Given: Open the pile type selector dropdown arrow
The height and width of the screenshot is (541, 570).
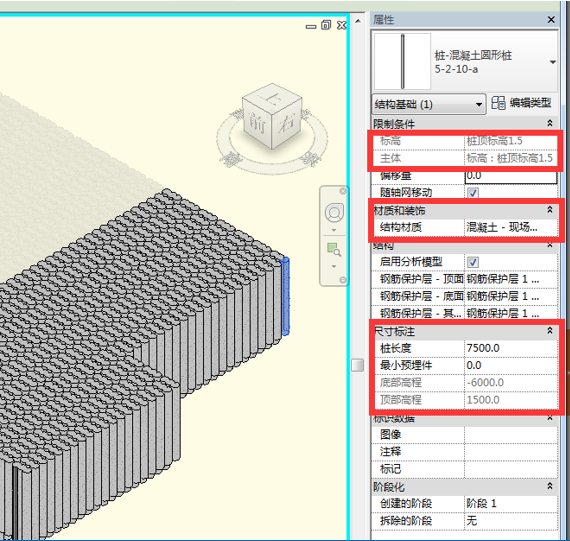Looking at the screenshot, I should click(553, 62).
